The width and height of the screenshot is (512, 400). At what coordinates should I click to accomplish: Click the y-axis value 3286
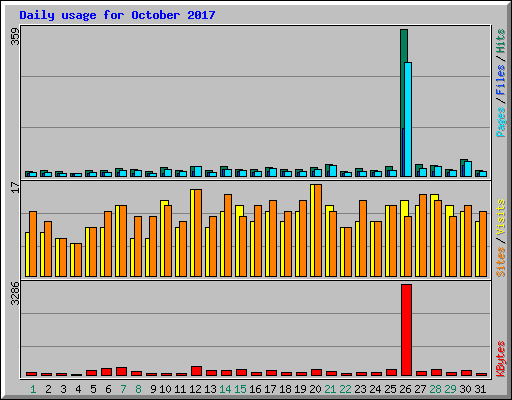[15, 293]
